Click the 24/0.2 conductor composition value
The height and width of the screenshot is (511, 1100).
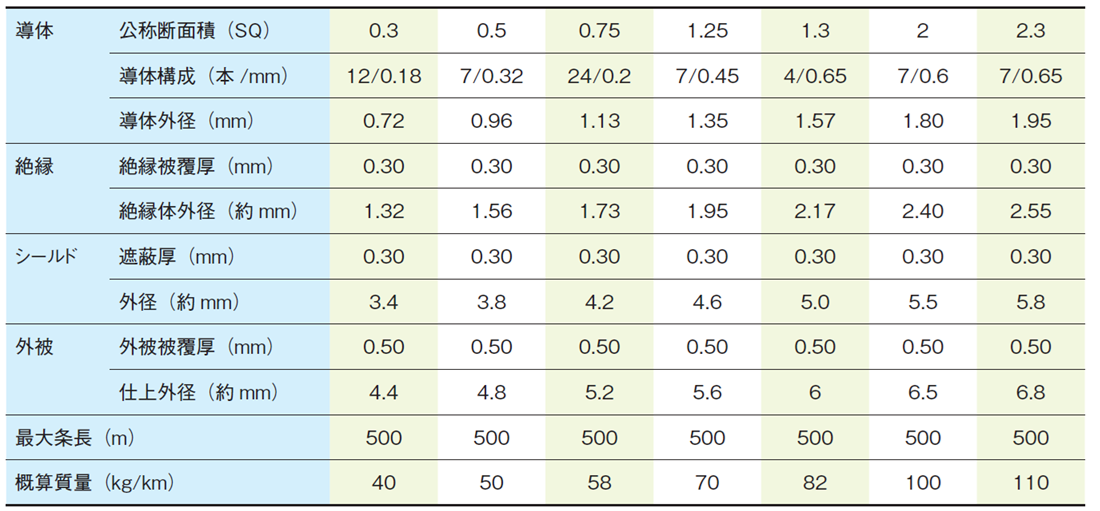[x=599, y=76]
